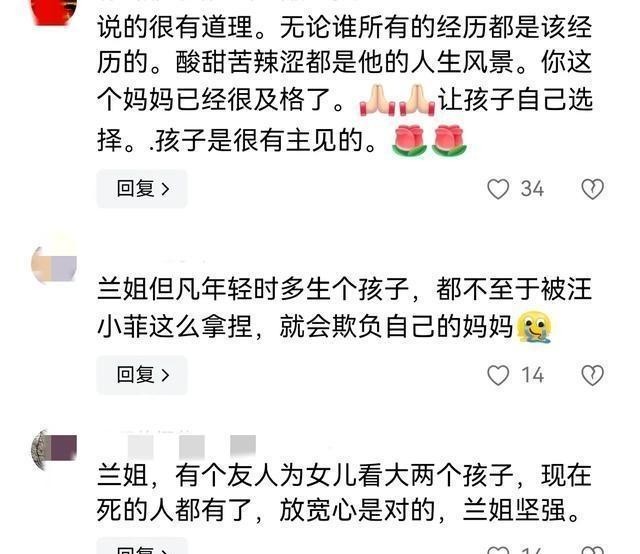Tap broken heart on bottom 兰姐坚强 comment
The height and width of the screenshot is (554, 640).
[x=592, y=550]
